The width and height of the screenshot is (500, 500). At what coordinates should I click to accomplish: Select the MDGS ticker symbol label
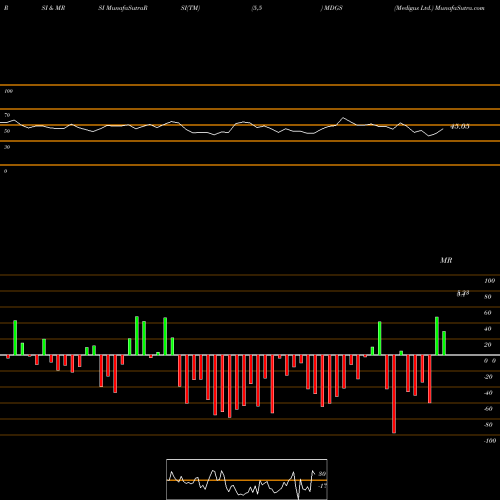333,8
